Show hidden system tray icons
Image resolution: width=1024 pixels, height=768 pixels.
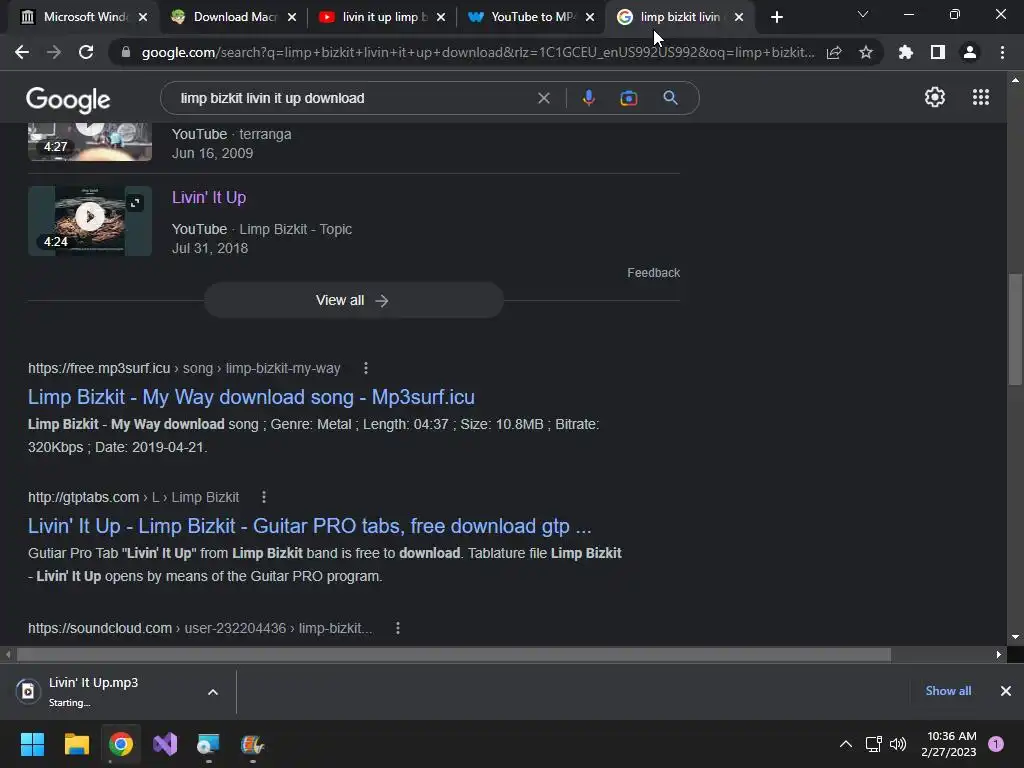pyautogui.click(x=846, y=744)
